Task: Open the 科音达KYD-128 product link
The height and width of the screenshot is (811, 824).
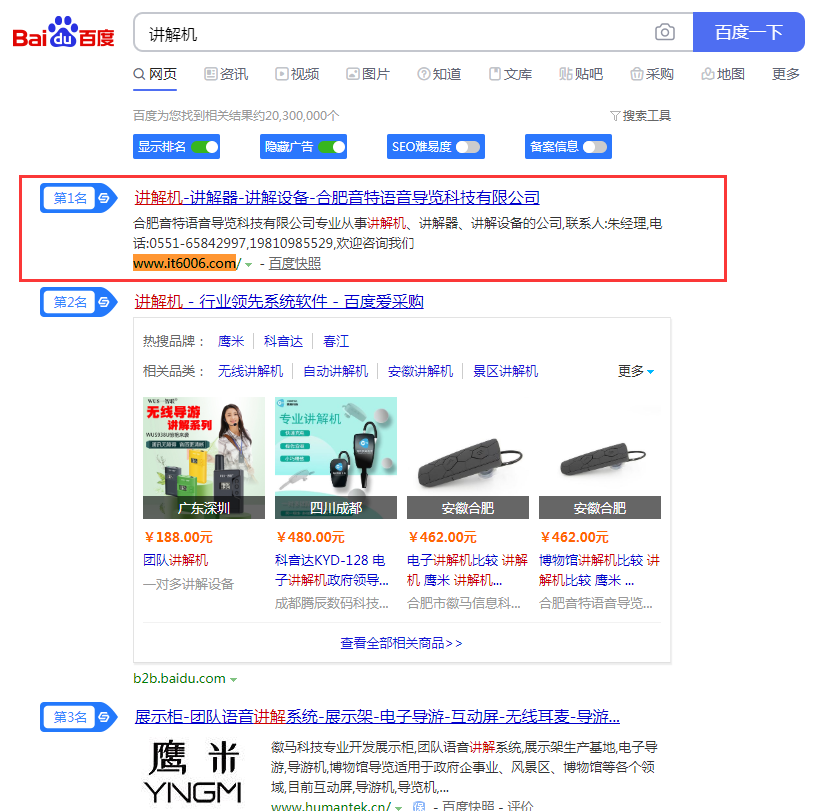Action: (x=332, y=570)
